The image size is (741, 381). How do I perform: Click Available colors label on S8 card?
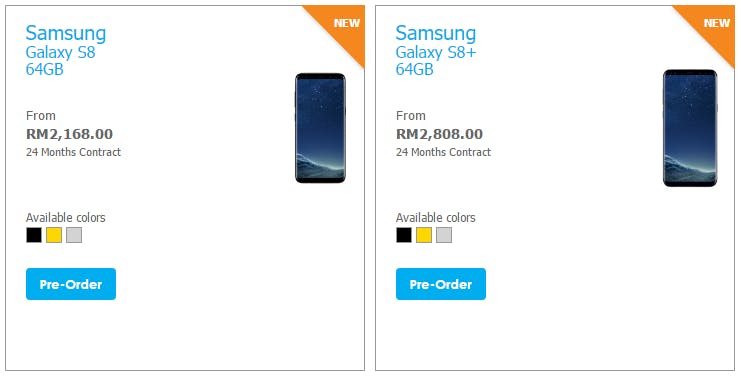[66, 218]
